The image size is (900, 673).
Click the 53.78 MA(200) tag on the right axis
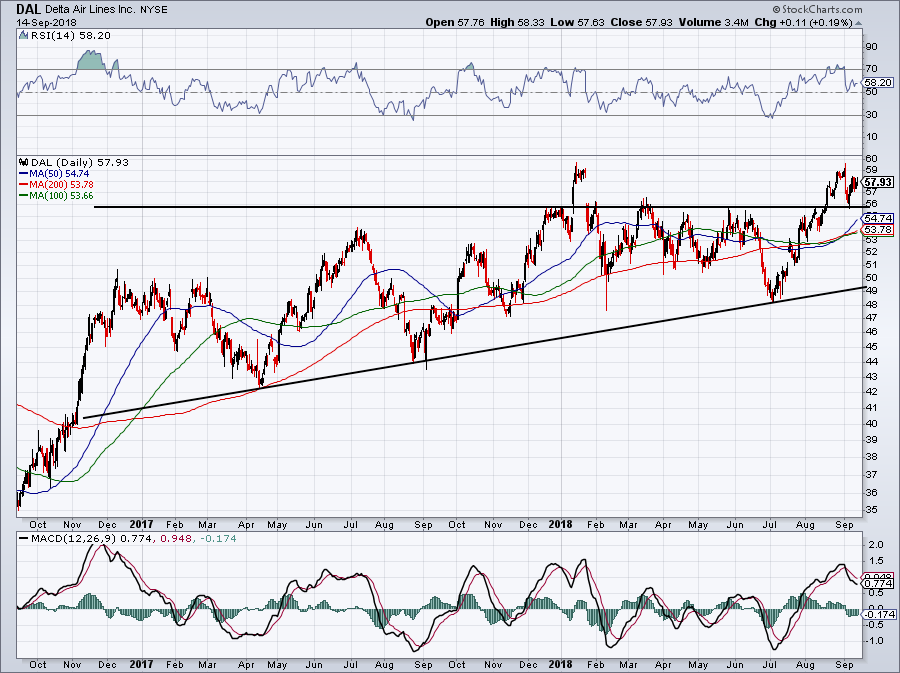pyautogui.click(x=878, y=229)
